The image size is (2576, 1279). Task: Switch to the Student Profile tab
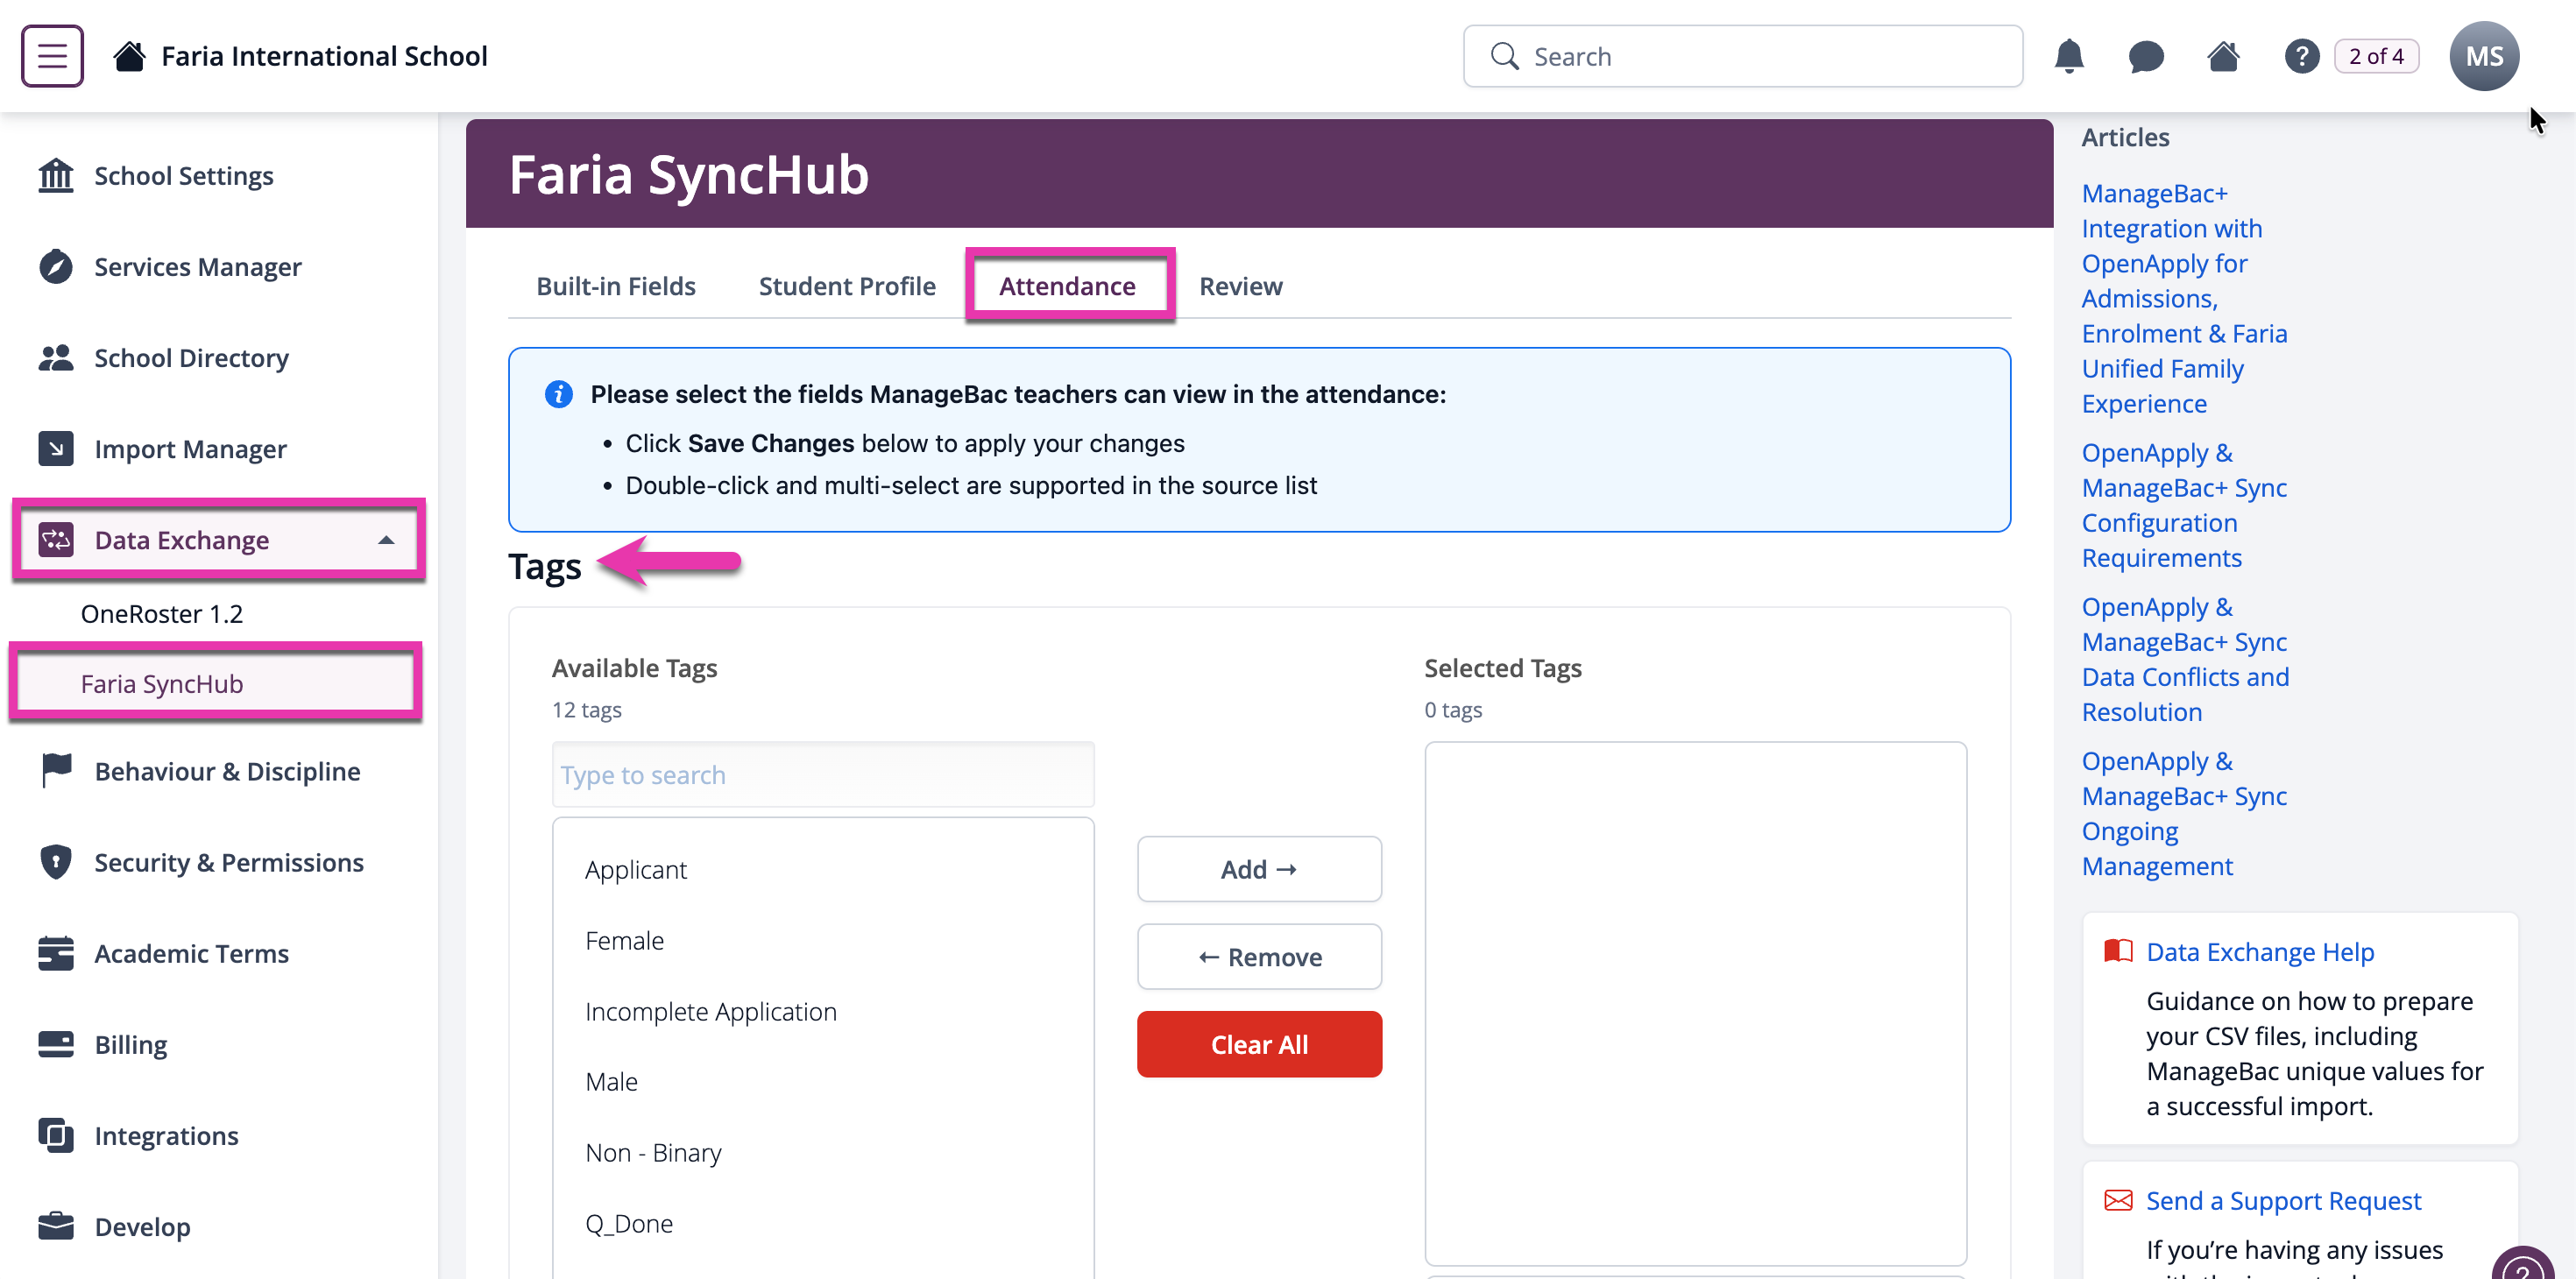(847, 286)
